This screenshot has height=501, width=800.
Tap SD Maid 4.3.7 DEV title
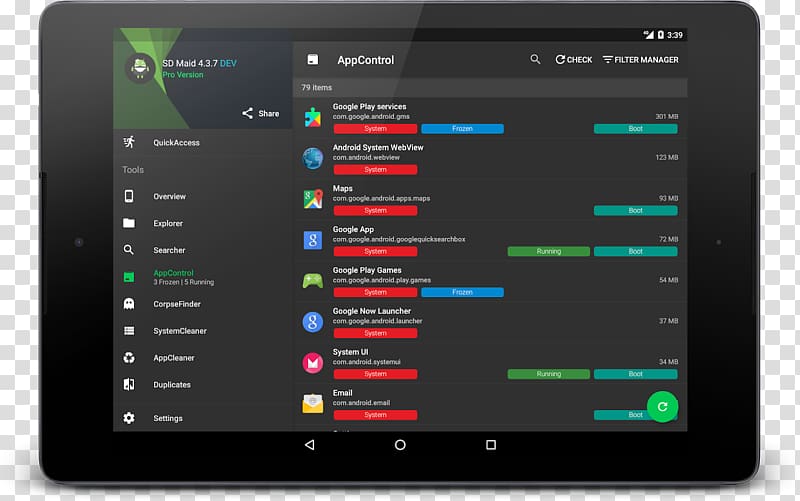199,63
